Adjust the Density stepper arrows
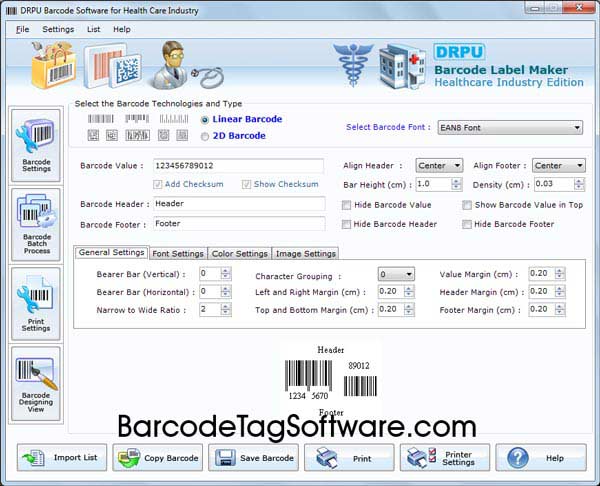 tap(579, 184)
